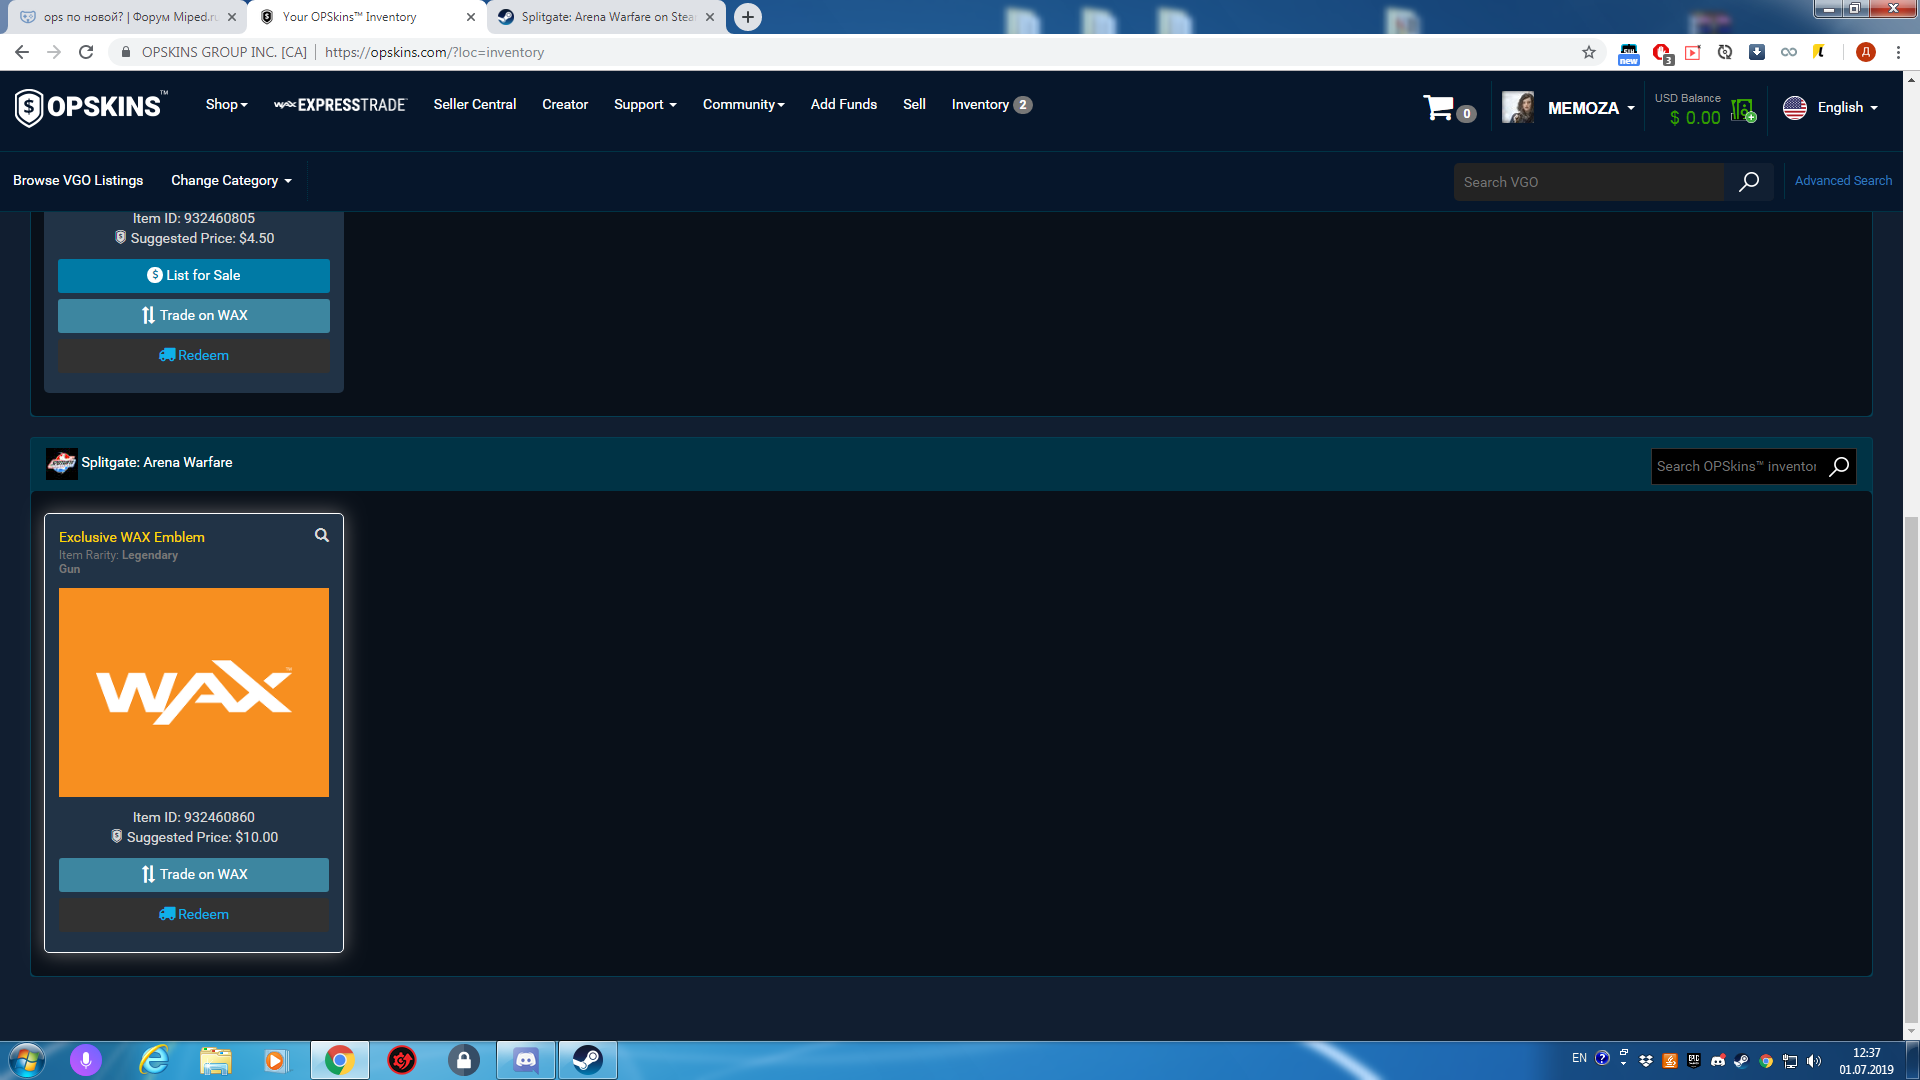Click the EN keyboard language indicator

pos(1579,1058)
